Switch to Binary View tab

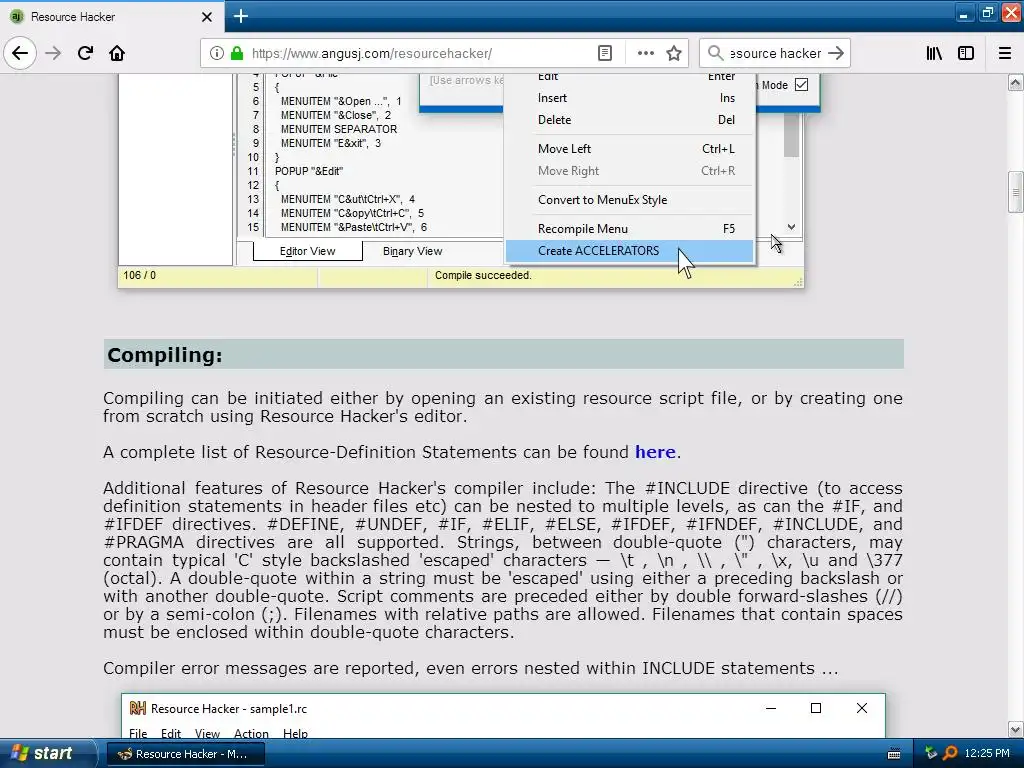point(412,251)
